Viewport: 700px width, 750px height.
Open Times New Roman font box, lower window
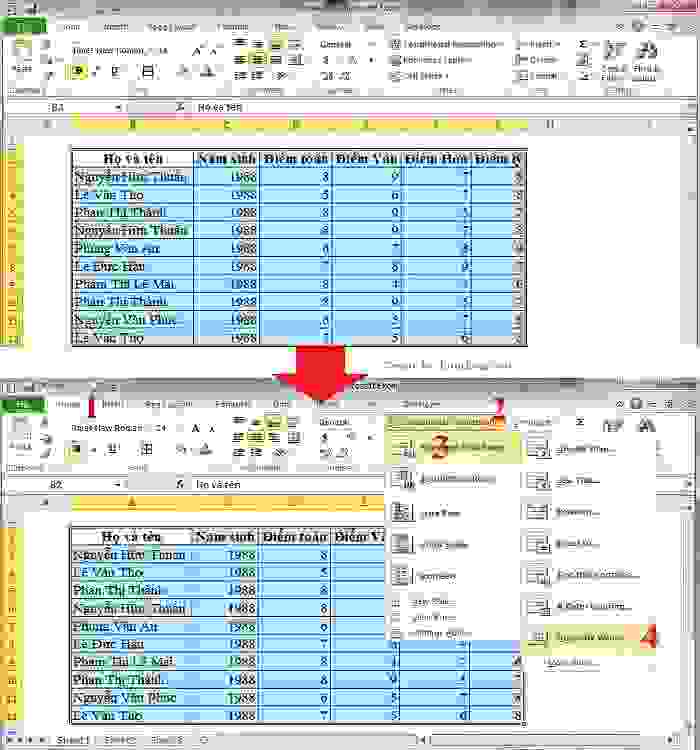tap(111, 428)
